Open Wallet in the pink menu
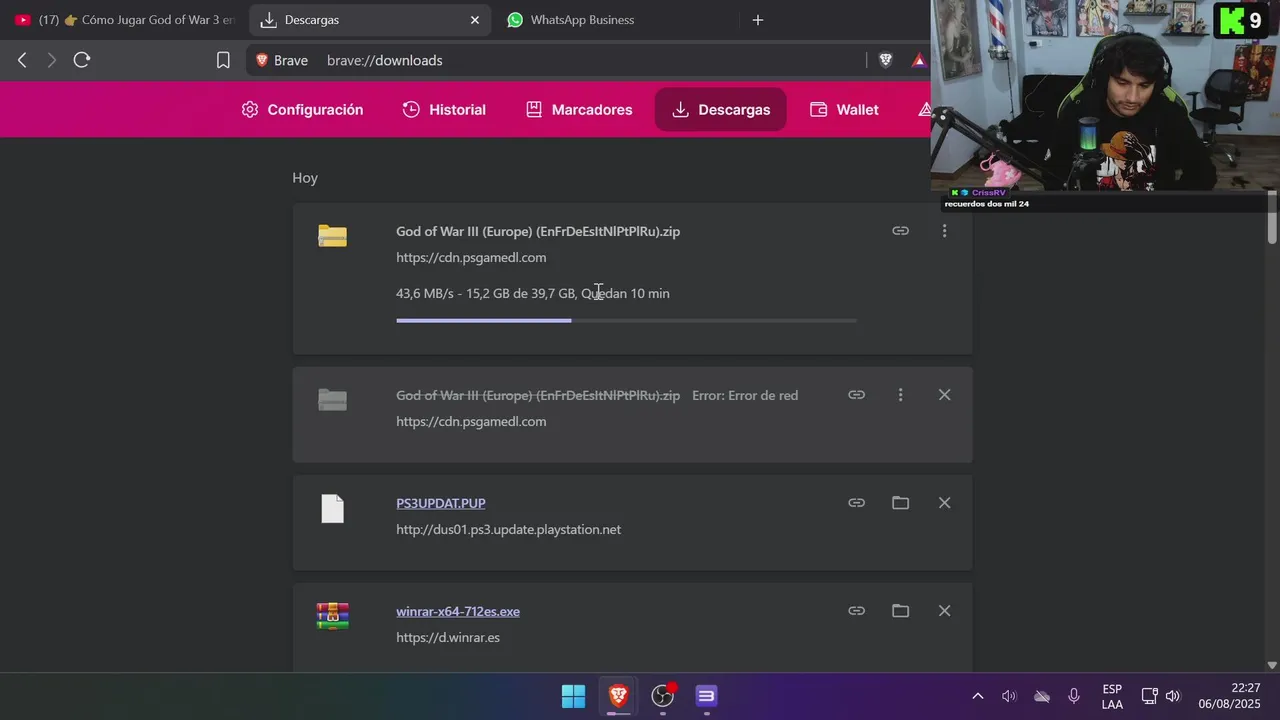The image size is (1280, 720). pos(844,109)
